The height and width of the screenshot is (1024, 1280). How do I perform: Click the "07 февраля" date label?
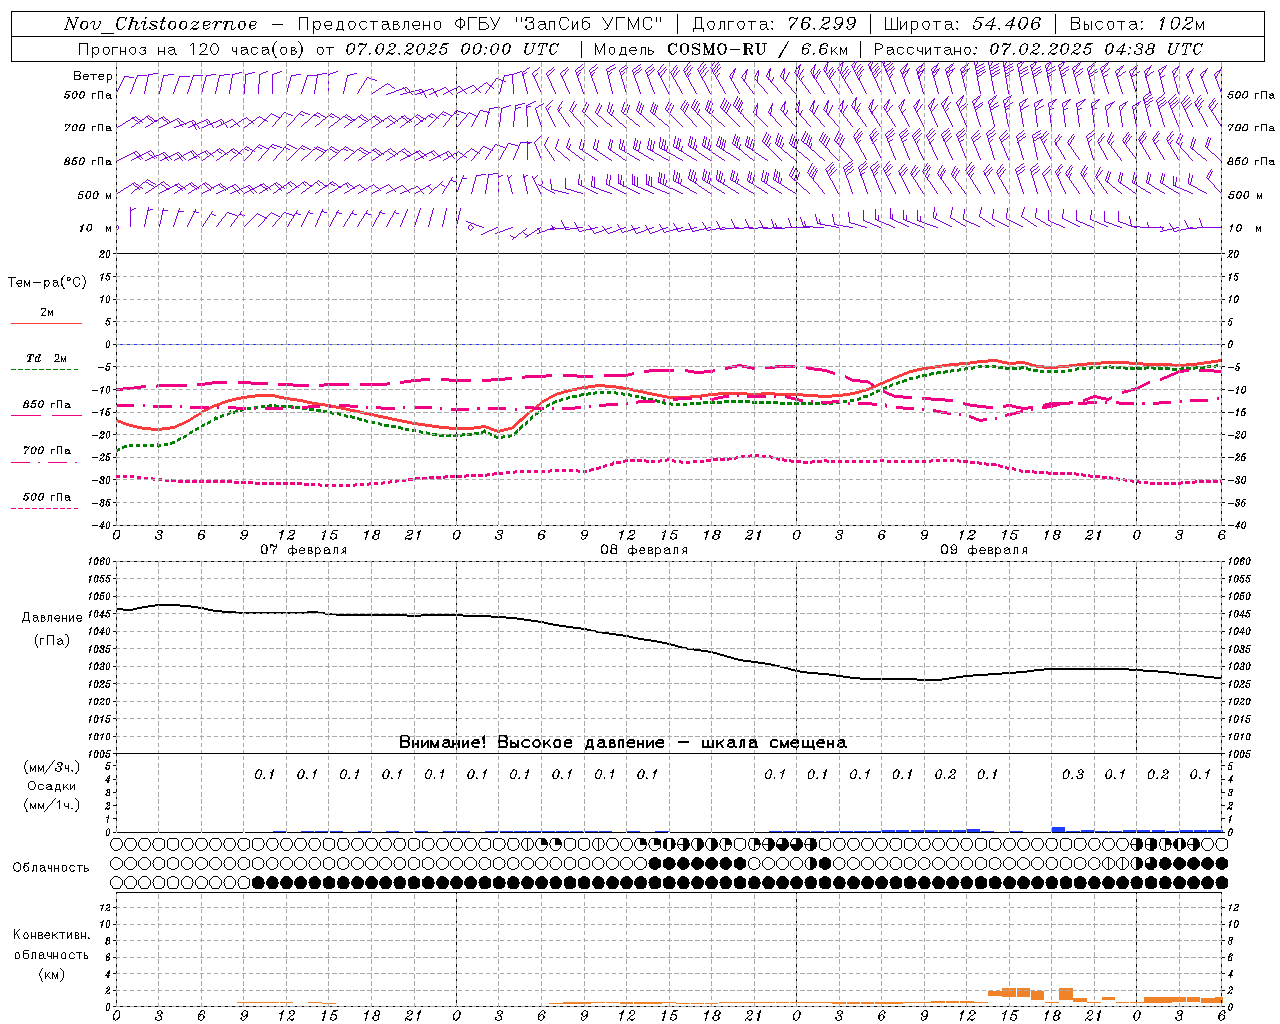click(303, 550)
